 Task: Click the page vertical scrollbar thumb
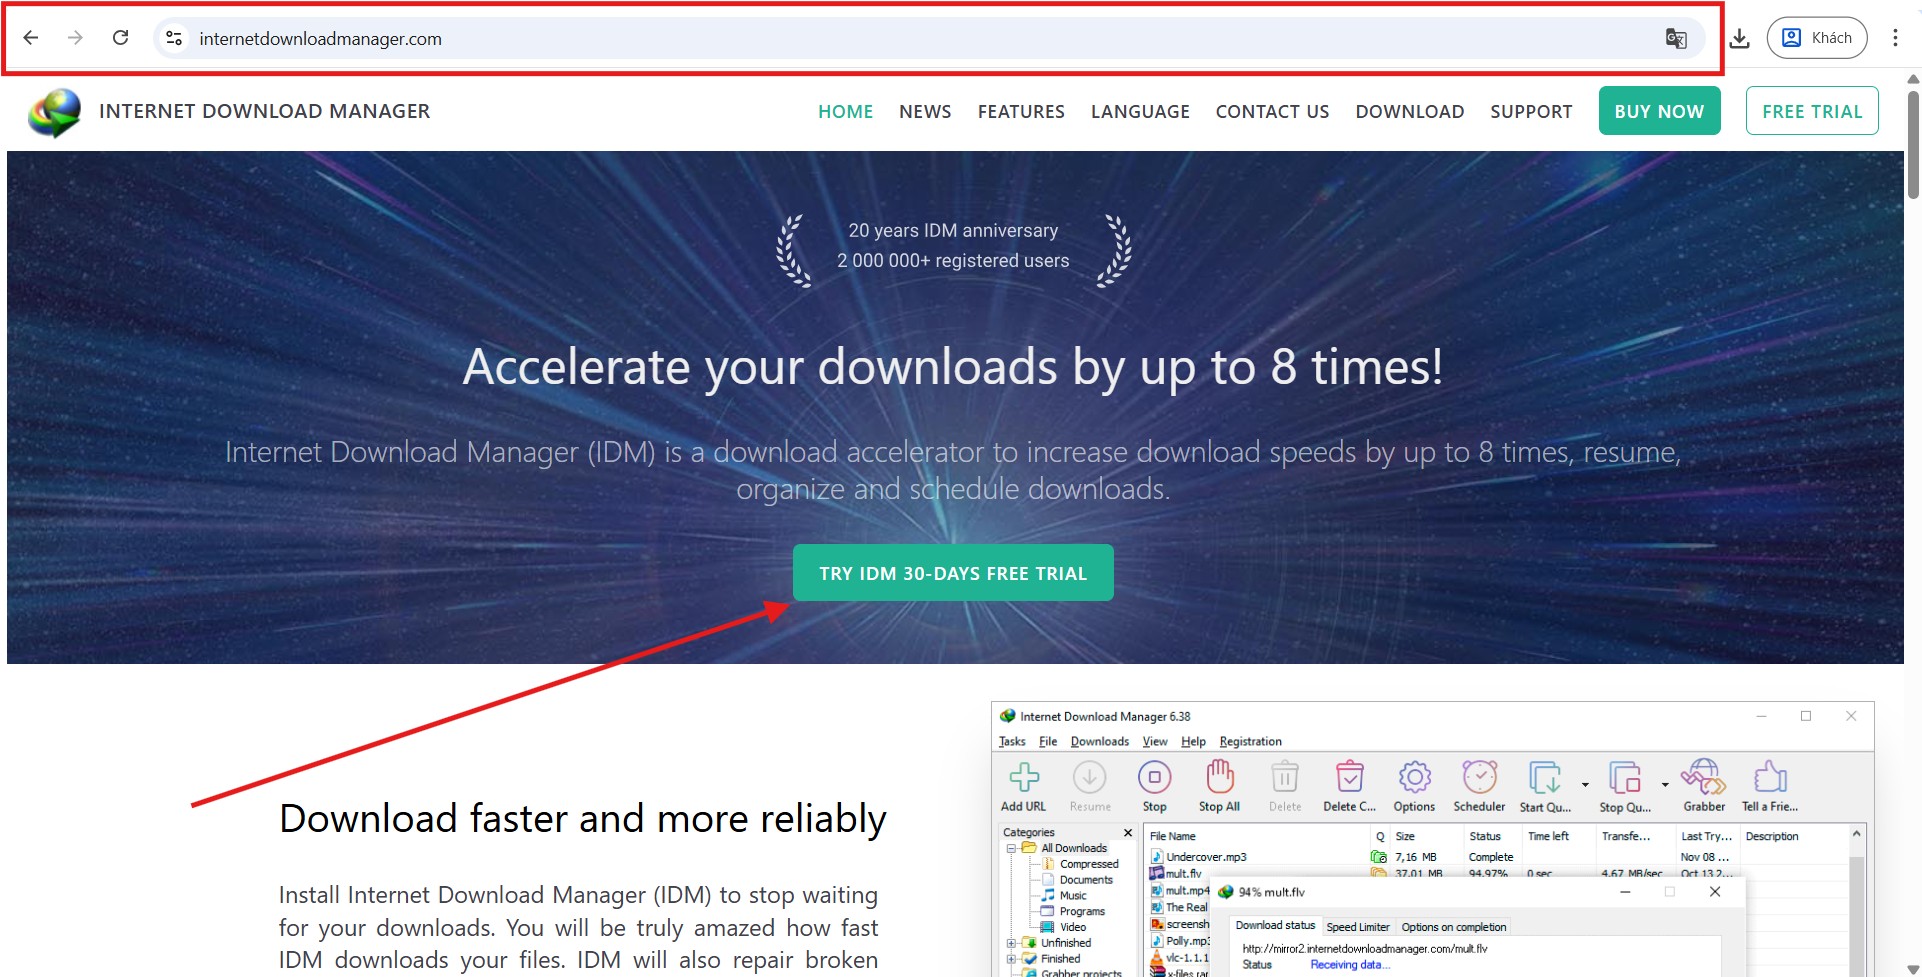coord(1912,145)
